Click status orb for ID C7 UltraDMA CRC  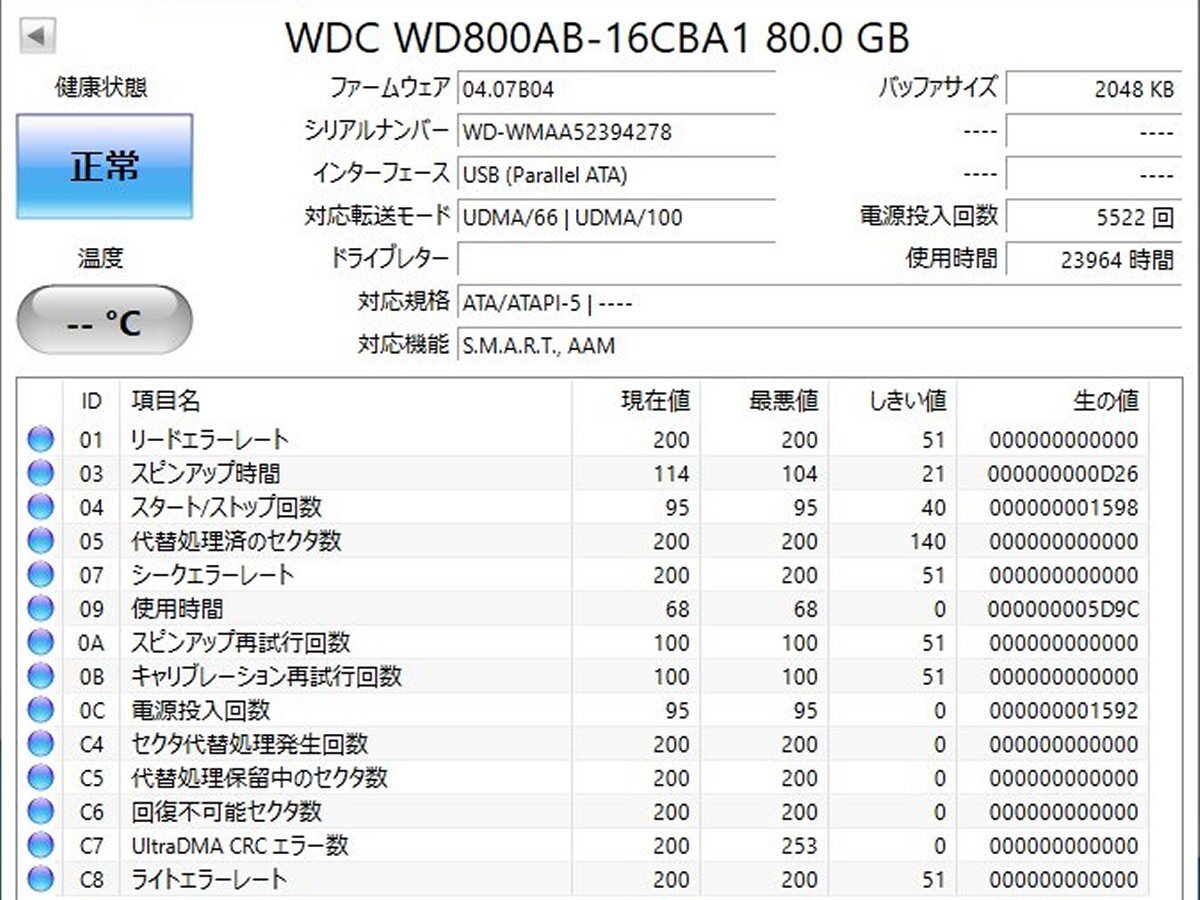pyautogui.click(x=40, y=846)
